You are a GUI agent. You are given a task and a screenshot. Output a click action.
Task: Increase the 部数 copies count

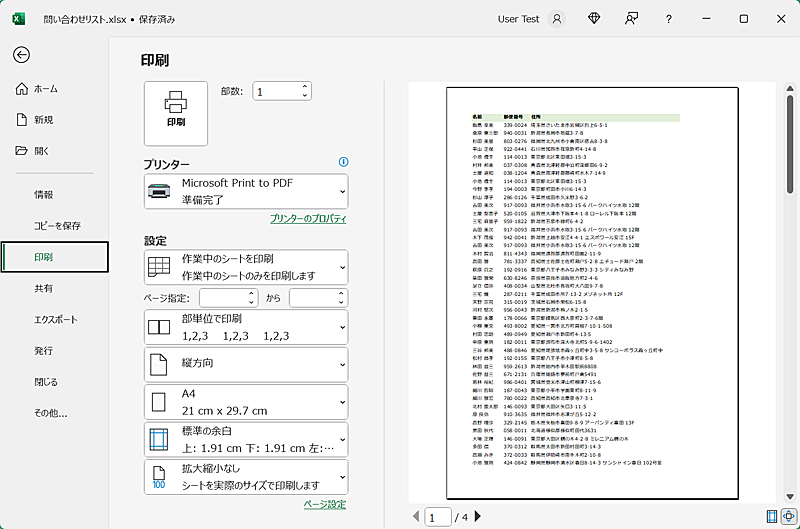pos(304,87)
